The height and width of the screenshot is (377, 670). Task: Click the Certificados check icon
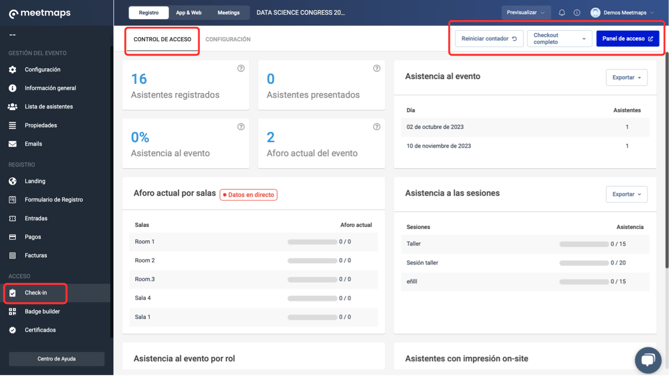12,330
